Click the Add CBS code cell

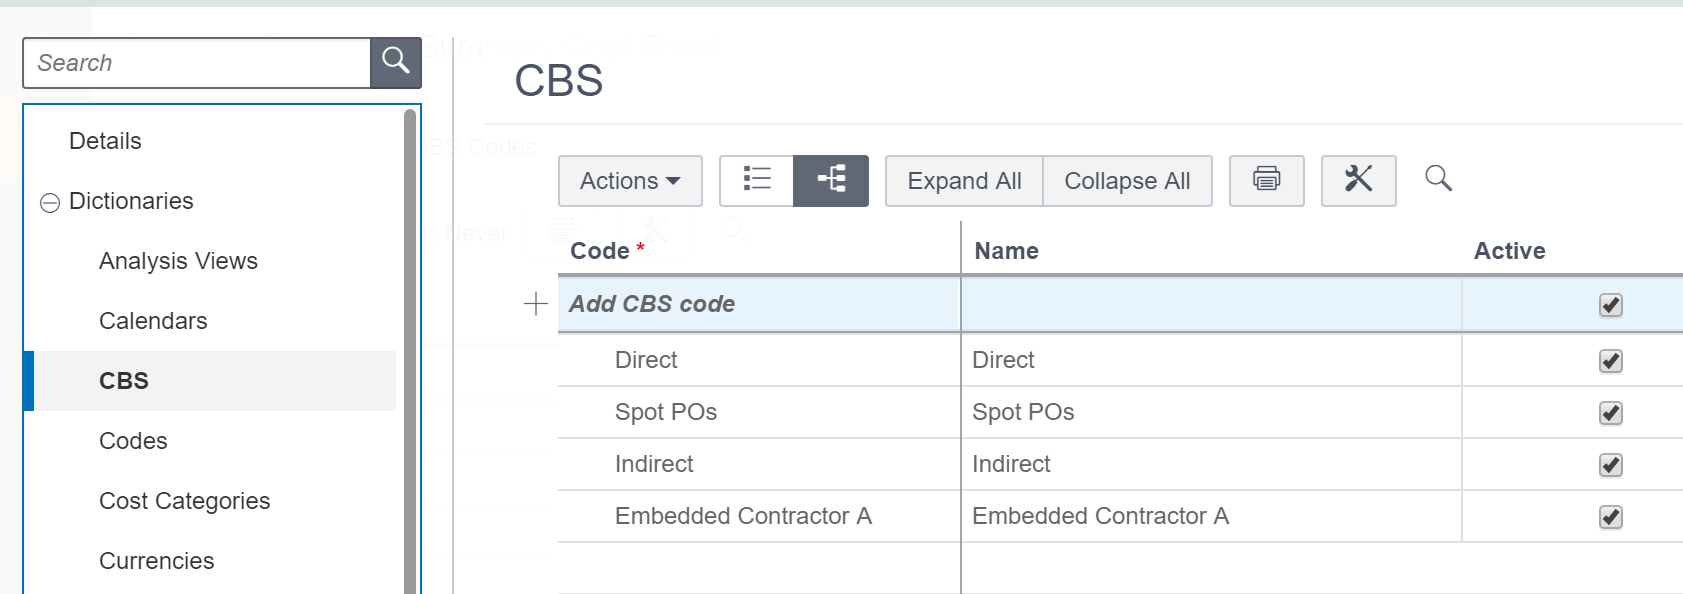click(758, 304)
